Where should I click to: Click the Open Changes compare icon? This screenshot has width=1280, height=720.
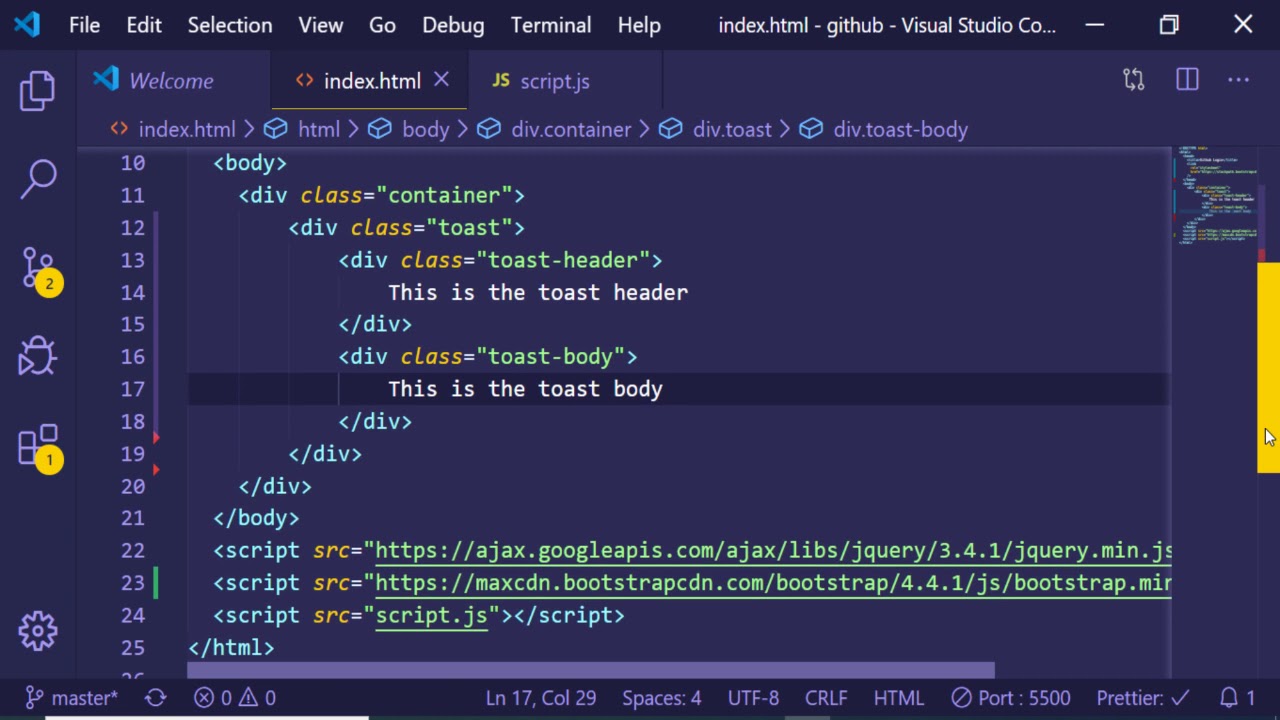click(x=1133, y=81)
